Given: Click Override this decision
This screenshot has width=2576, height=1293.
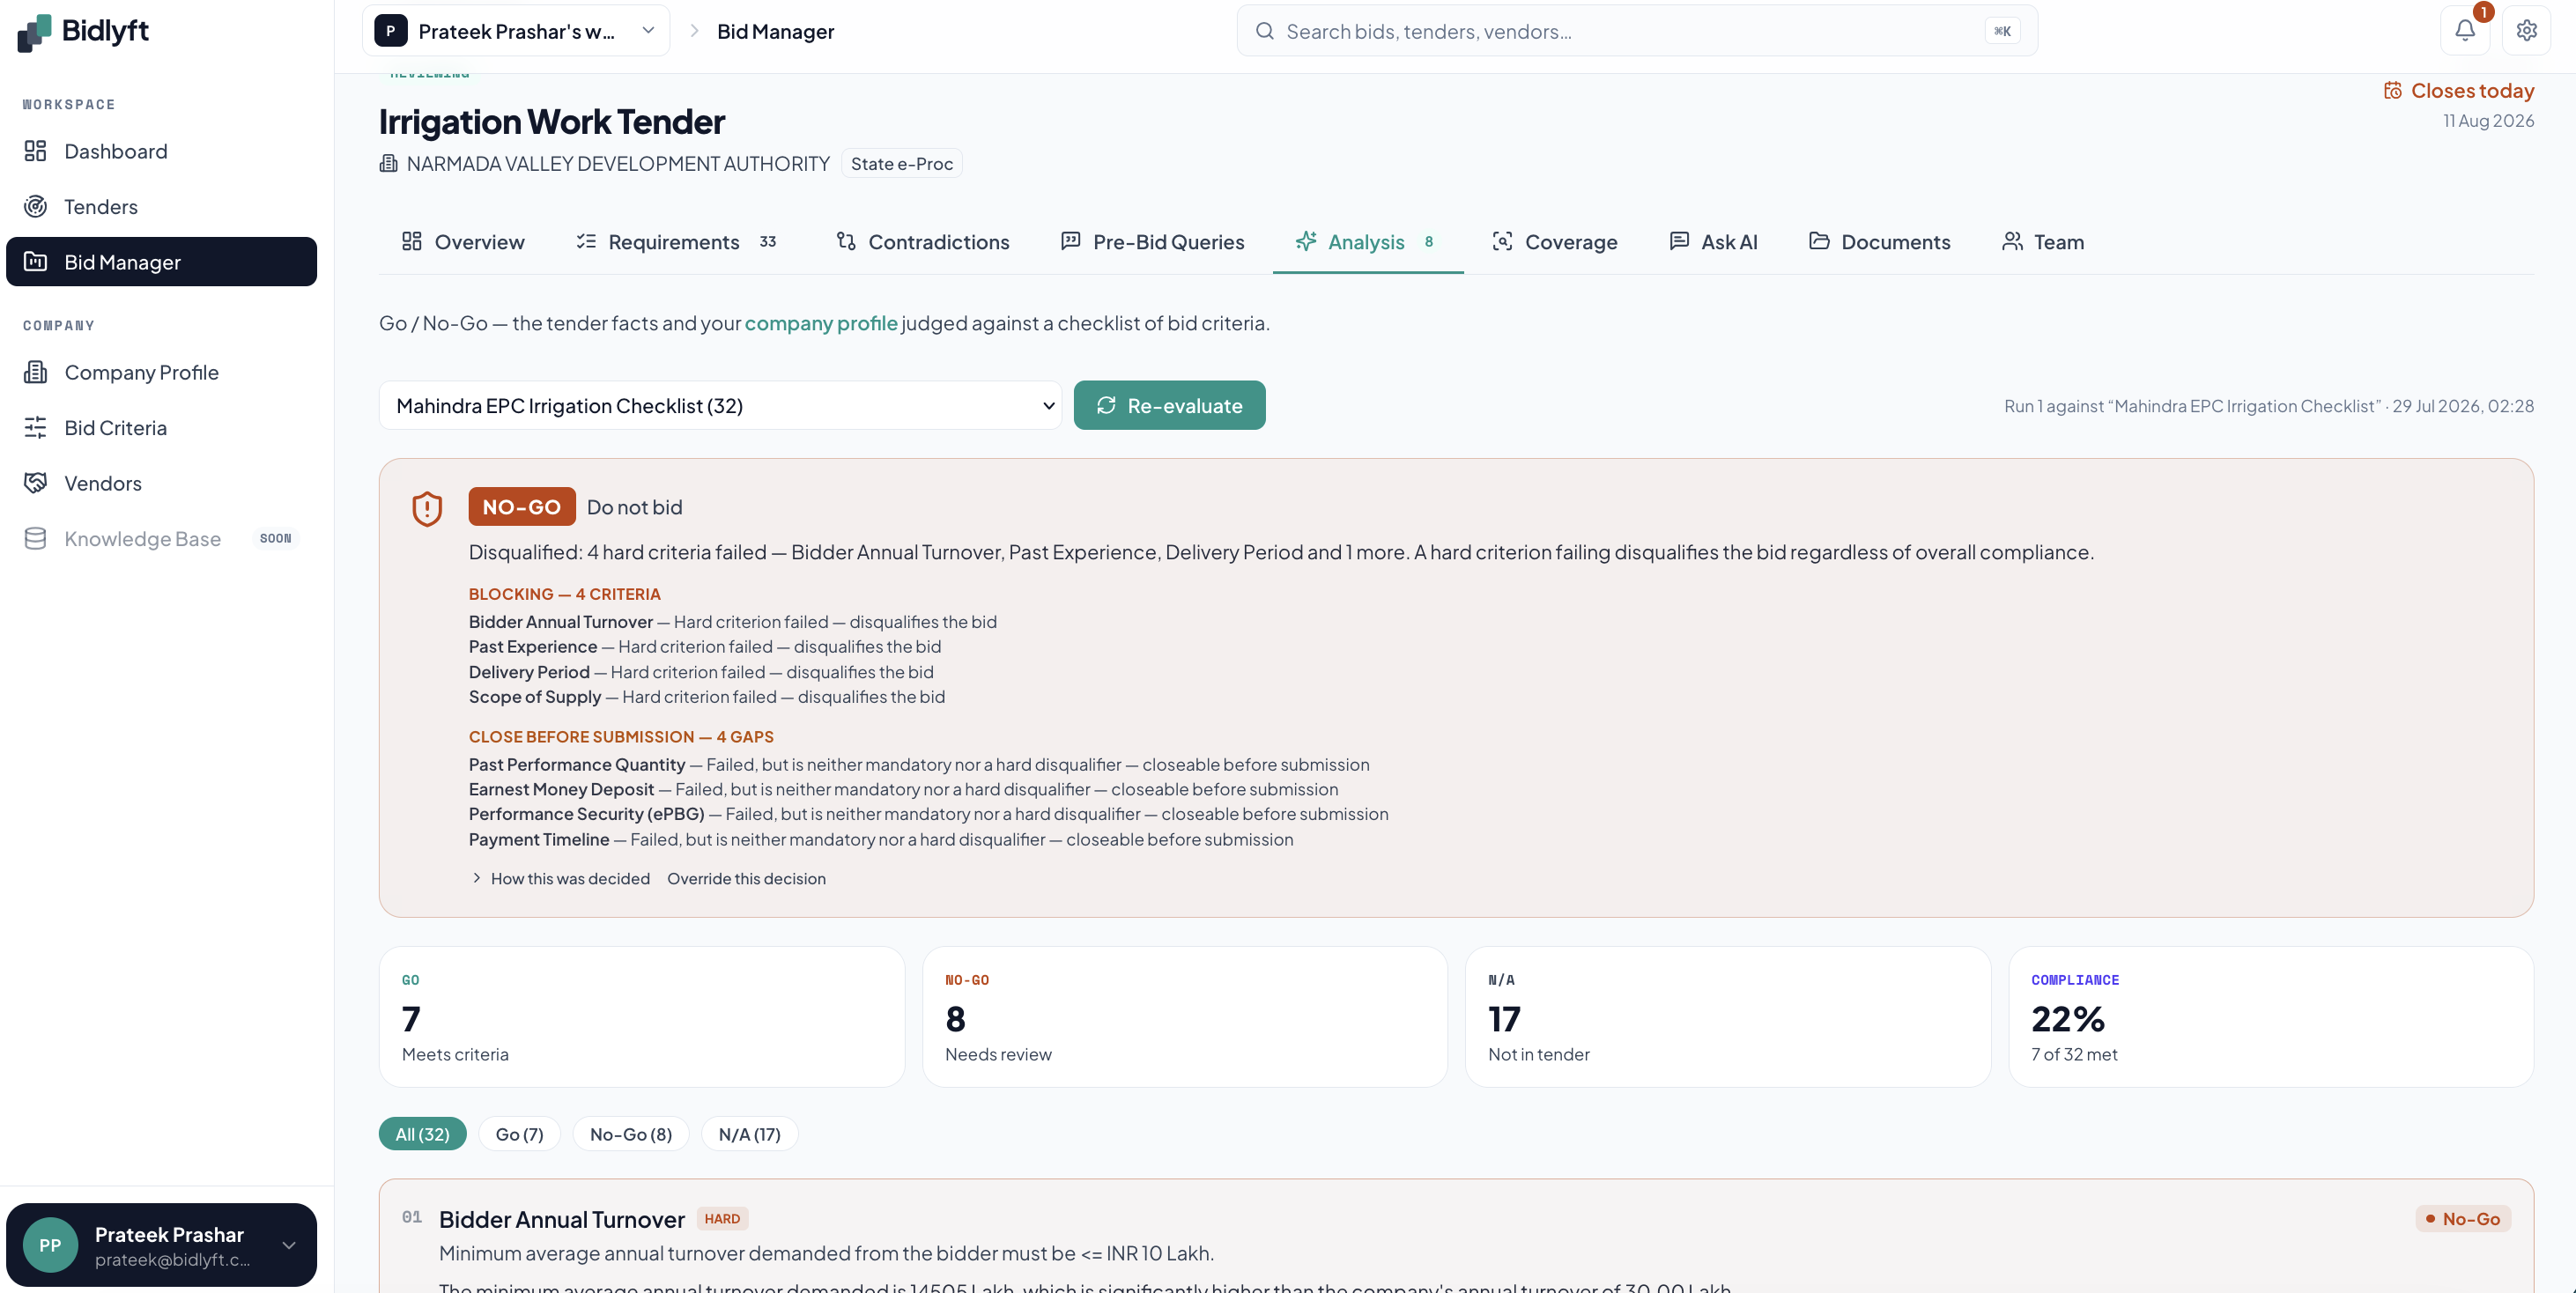Looking at the screenshot, I should pyautogui.click(x=746, y=878).
